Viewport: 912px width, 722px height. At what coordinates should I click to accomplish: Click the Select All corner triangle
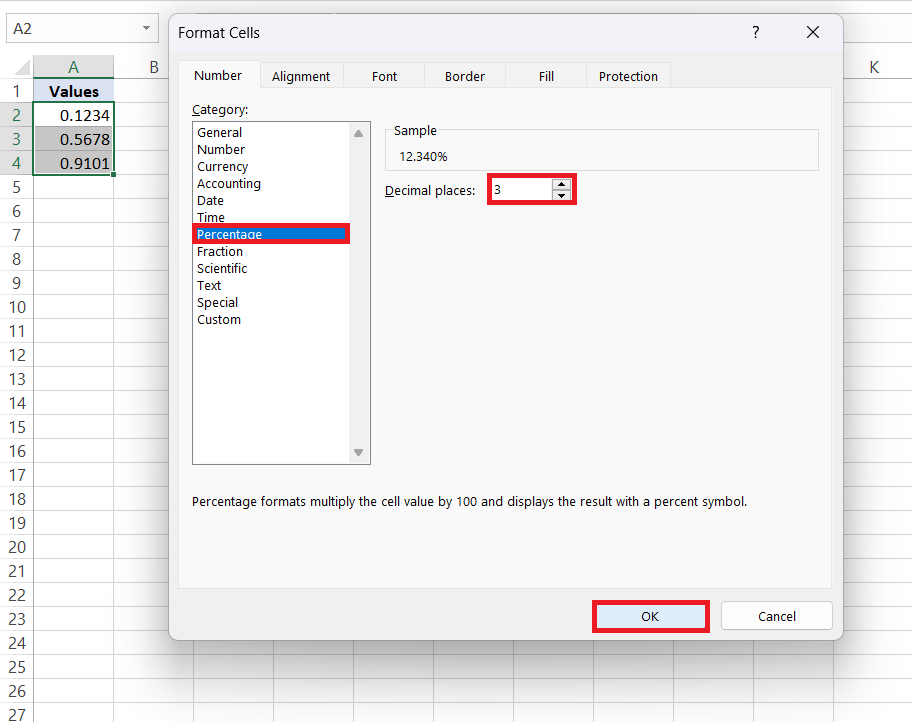(22, 67)
